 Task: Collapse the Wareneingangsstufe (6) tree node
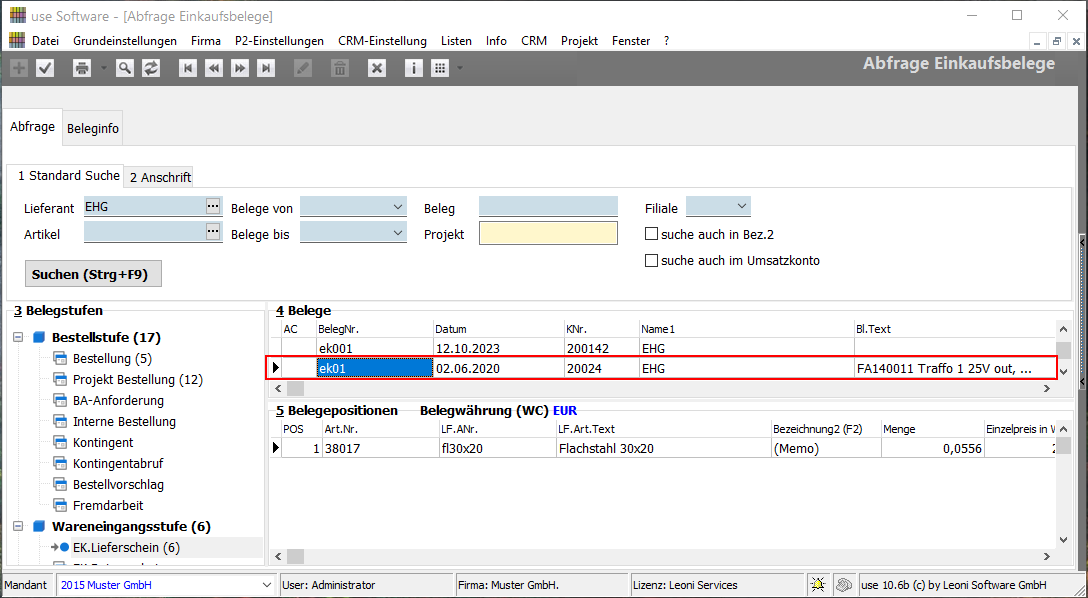[x=18, y=527]
